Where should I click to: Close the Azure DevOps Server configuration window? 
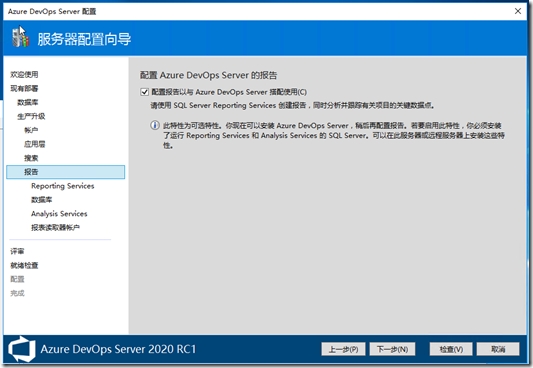518,11
